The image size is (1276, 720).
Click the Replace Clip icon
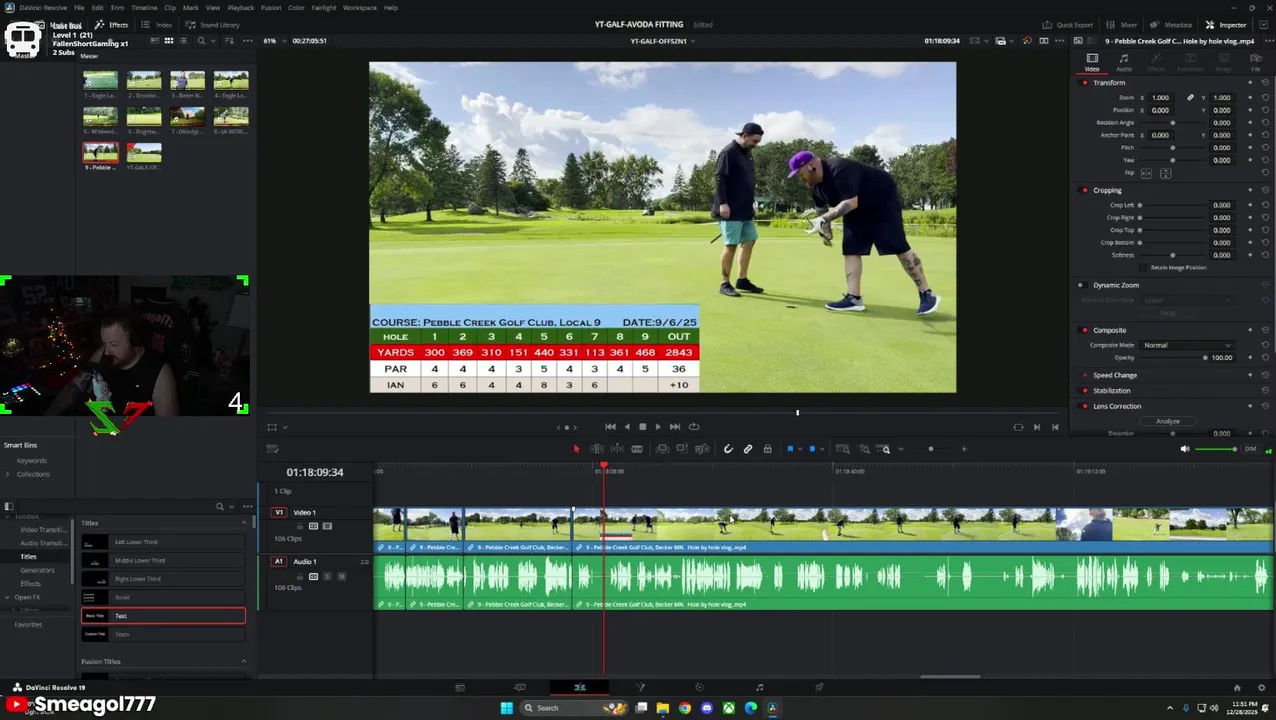click(702, 449)
